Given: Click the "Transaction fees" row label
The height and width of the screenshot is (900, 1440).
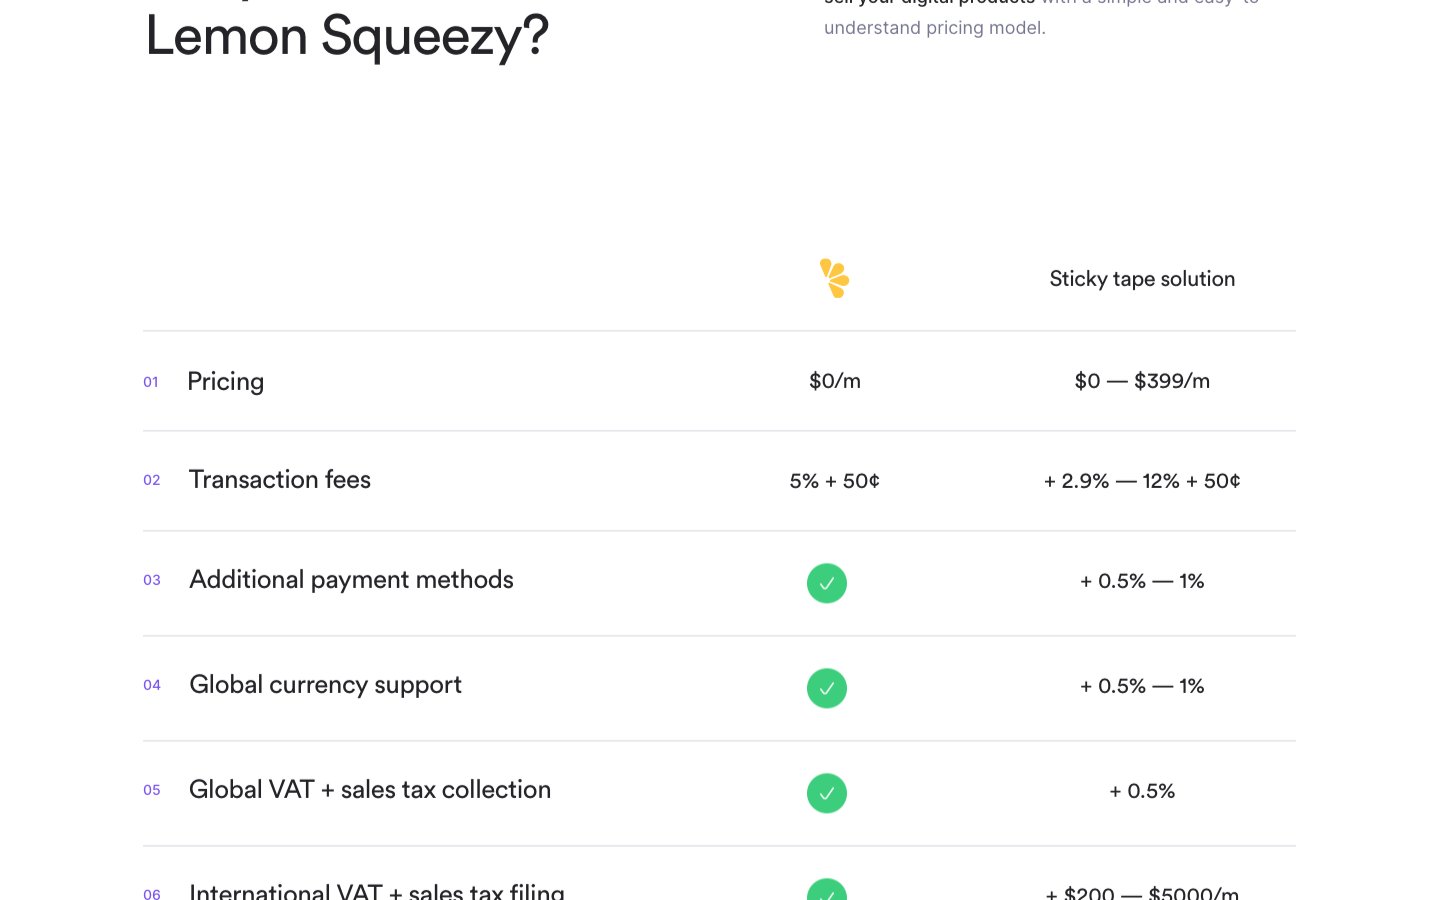Looking at the screenshot, I should [280, 480].
